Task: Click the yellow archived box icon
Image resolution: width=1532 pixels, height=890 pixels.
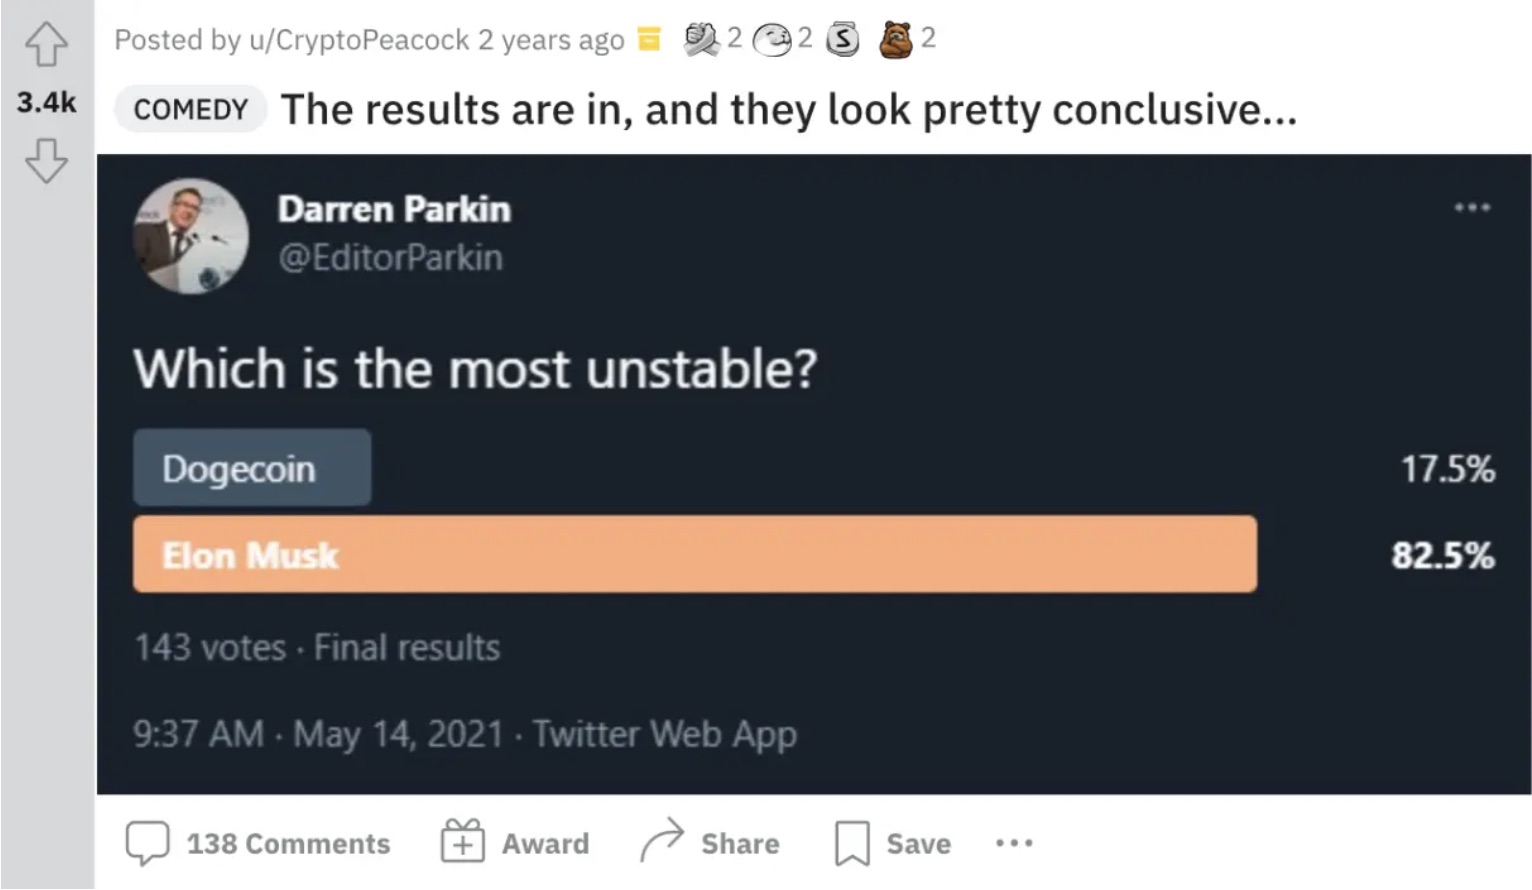Action: point(649,39)
